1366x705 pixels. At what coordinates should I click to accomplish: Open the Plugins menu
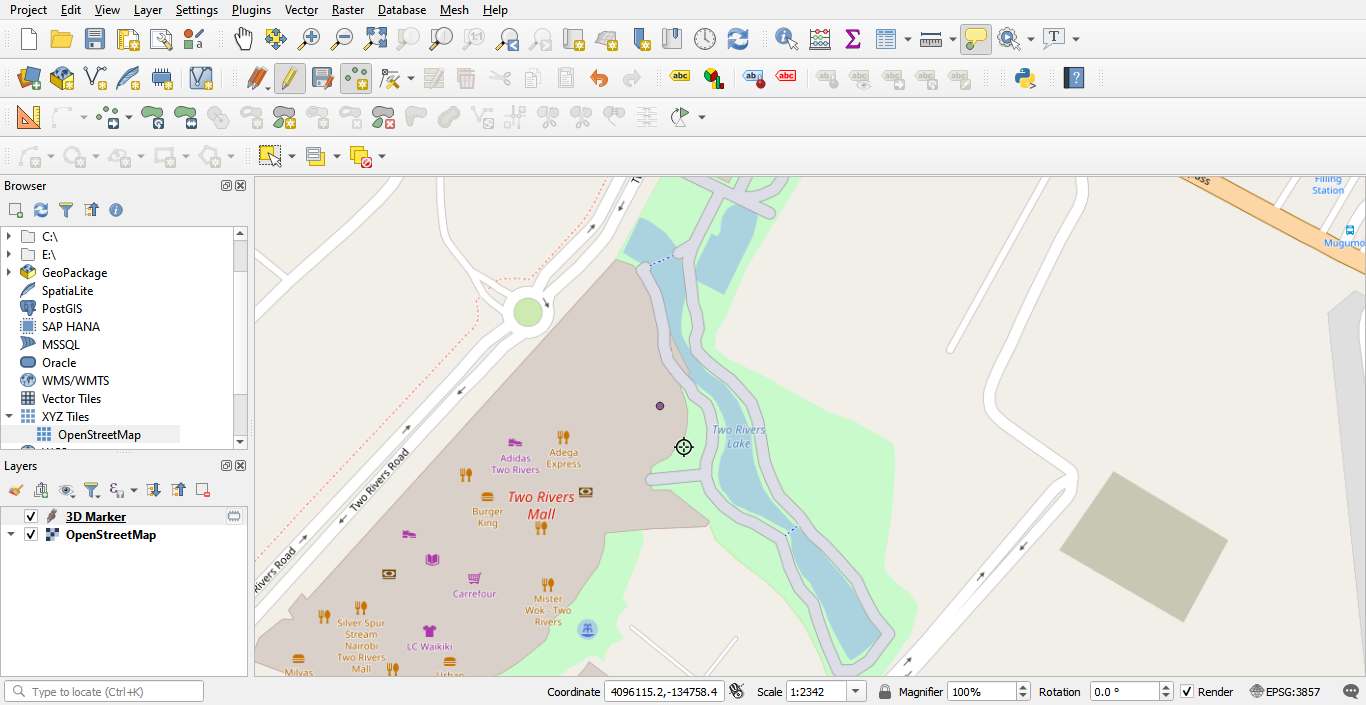click(x=251, y=10)
